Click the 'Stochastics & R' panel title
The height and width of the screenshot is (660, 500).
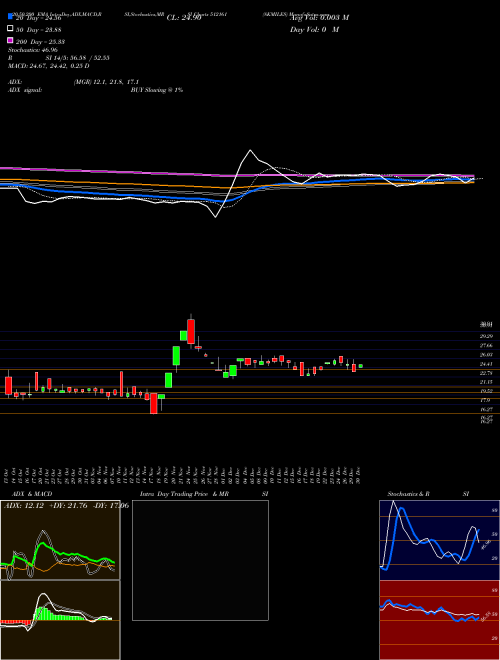click(408, 494)
